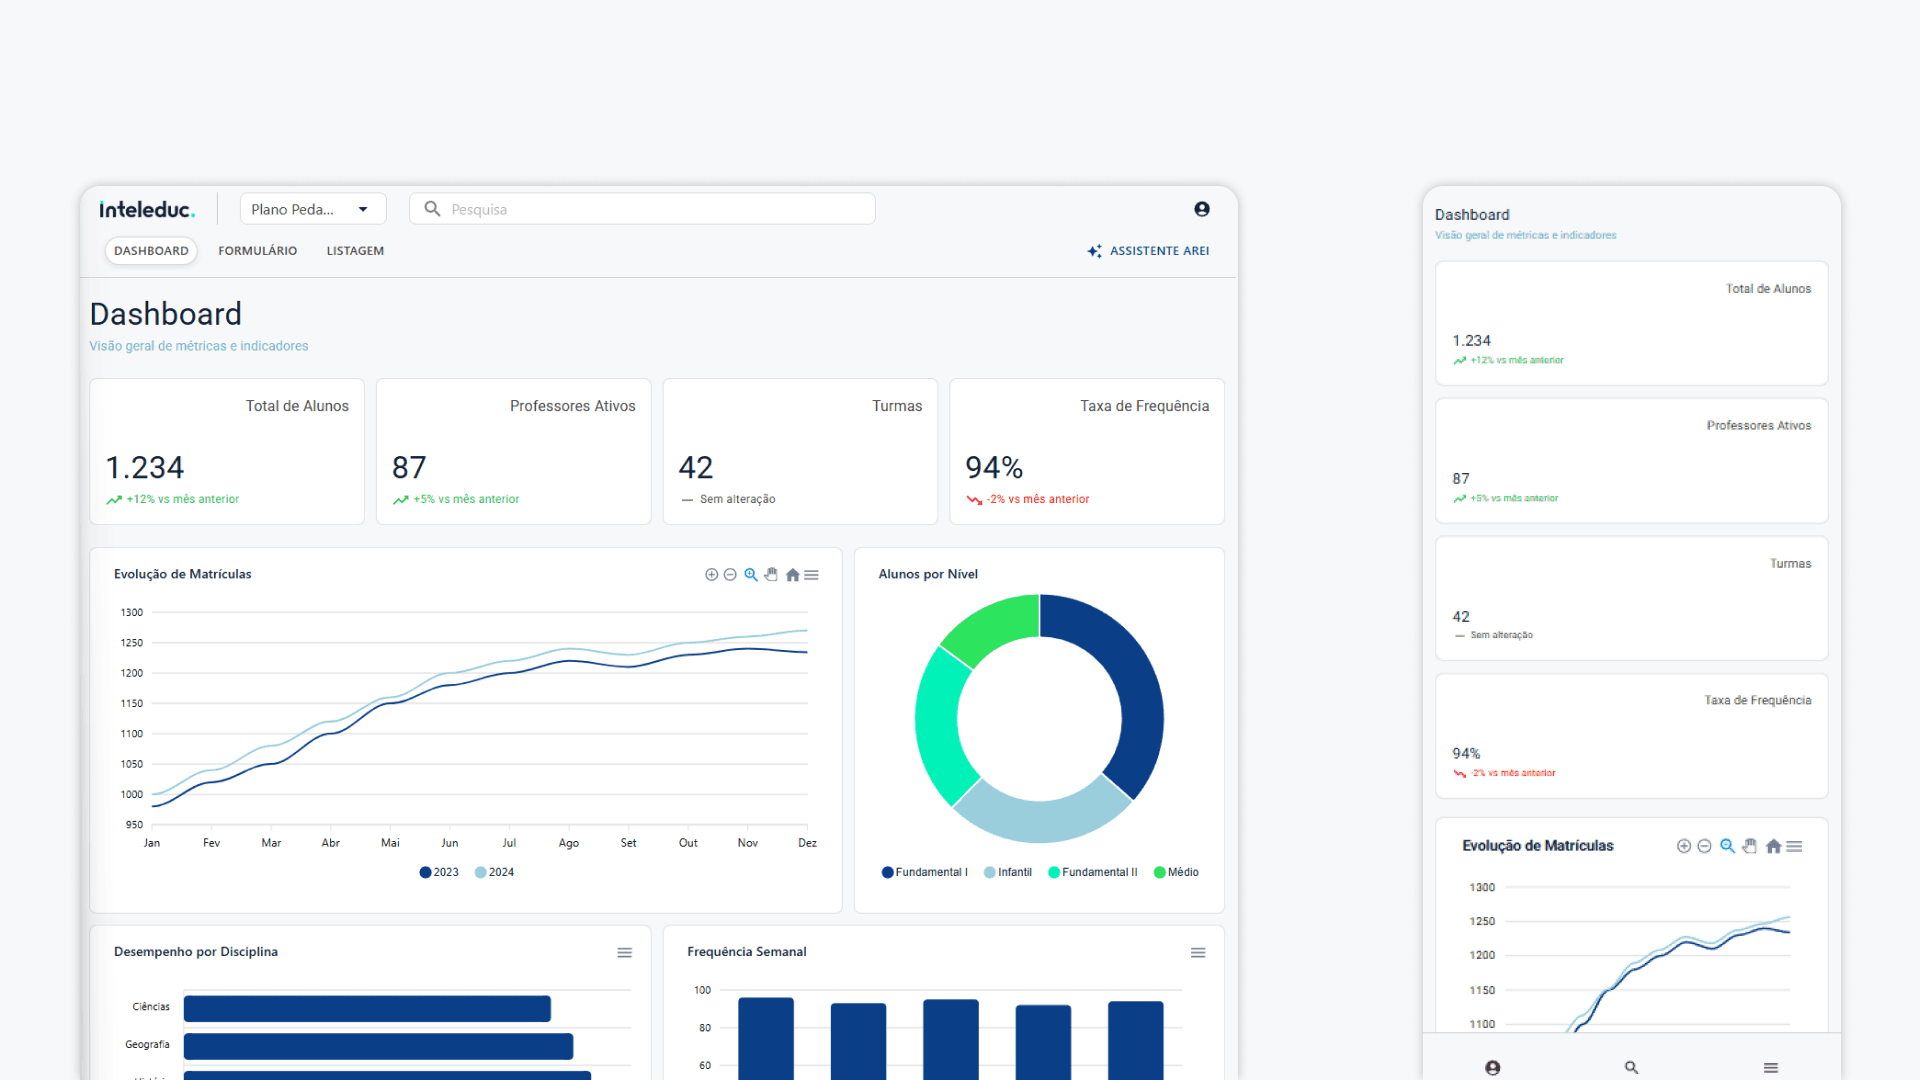The height and width of the screenshot is (1080, 1920).
Task: Click the "+12% vs mês anterior" text in desktop card
Action: coord(183,499)
